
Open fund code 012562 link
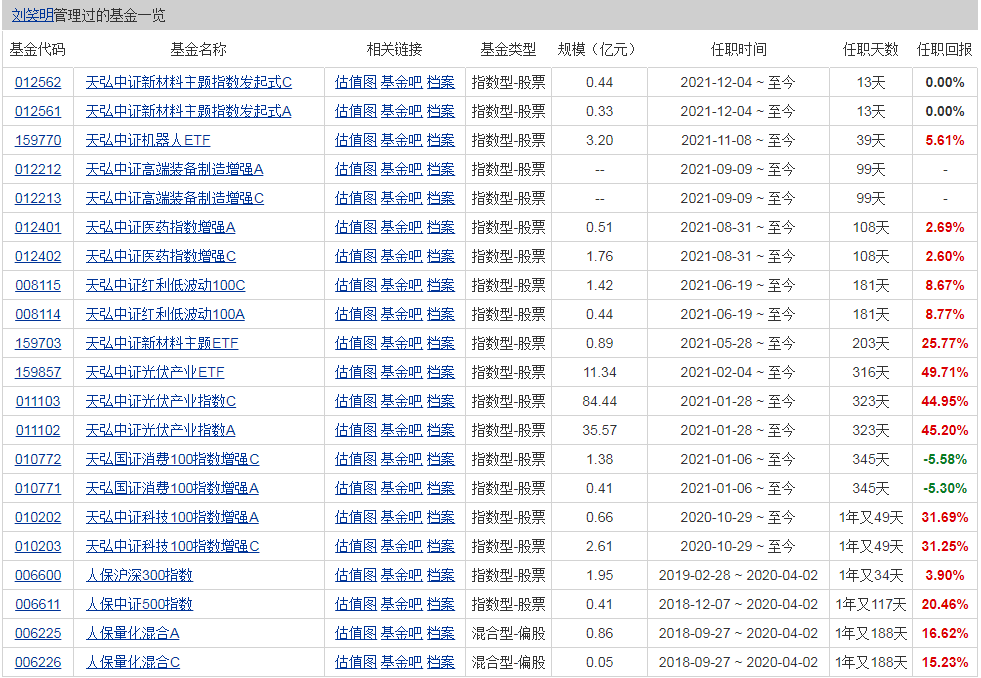[38, 82]
